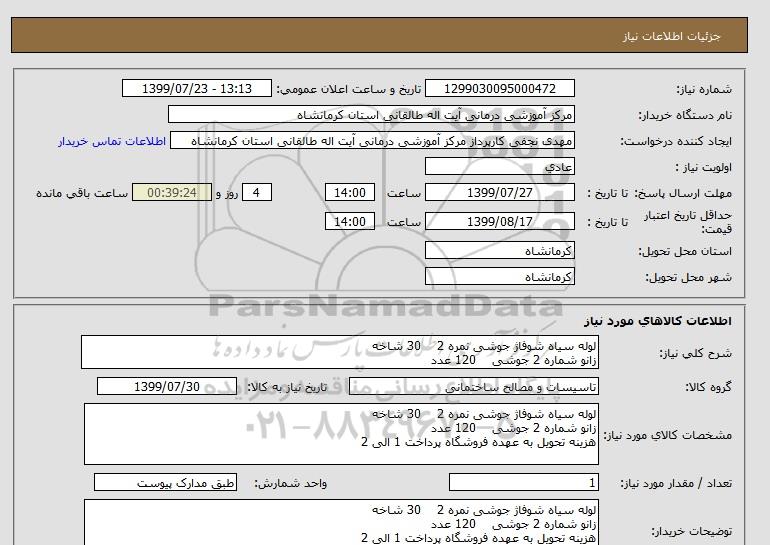This screenshot has width=770, height=545.
Task: Open the اطلاعات تماس خریدار link
Action: pyautogui.click(x=112, y=141)
